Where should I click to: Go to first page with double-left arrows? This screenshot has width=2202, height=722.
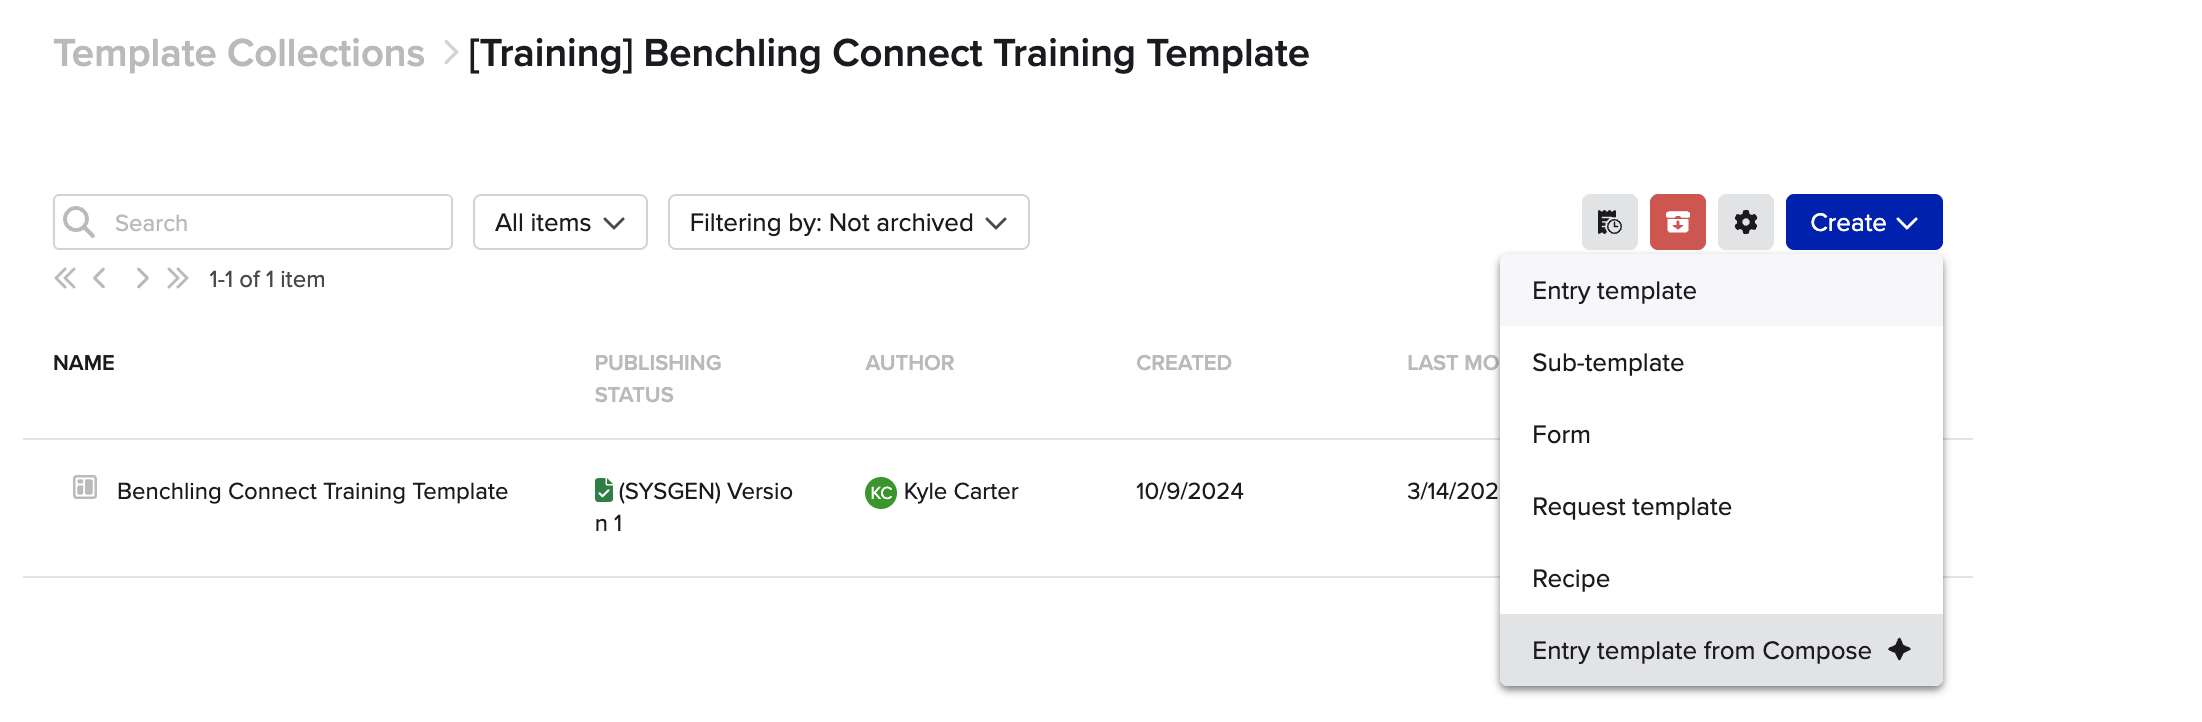click(x=65, y=279)
